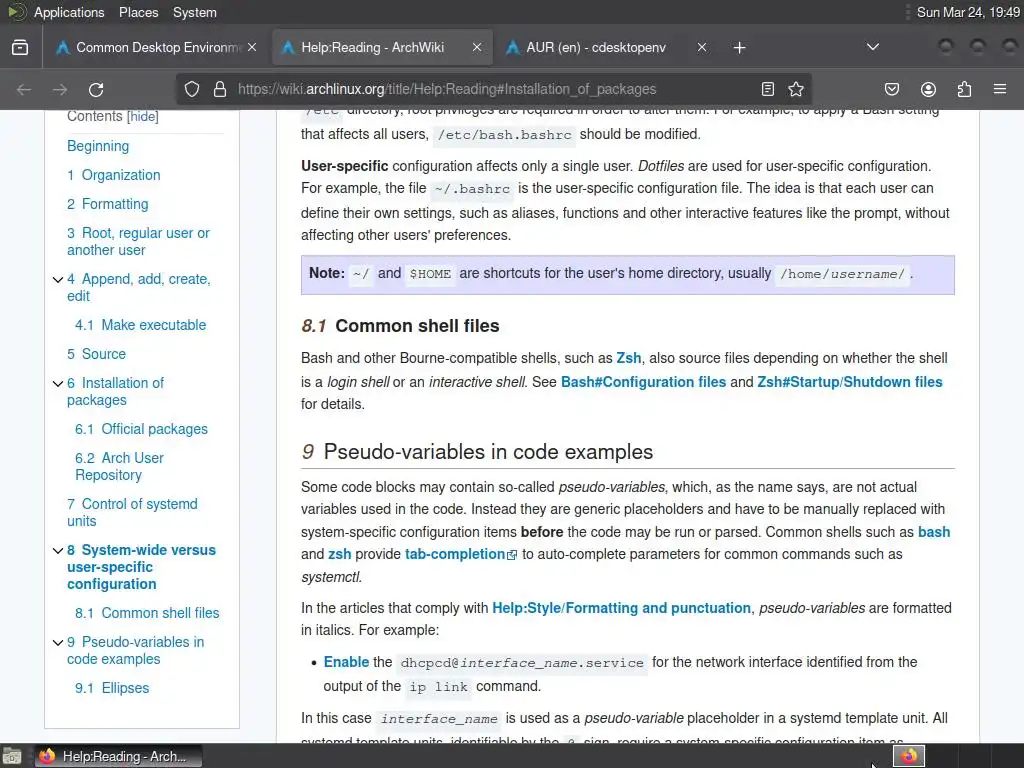Open the Save to Pocket icon

(x=891, y=89)
